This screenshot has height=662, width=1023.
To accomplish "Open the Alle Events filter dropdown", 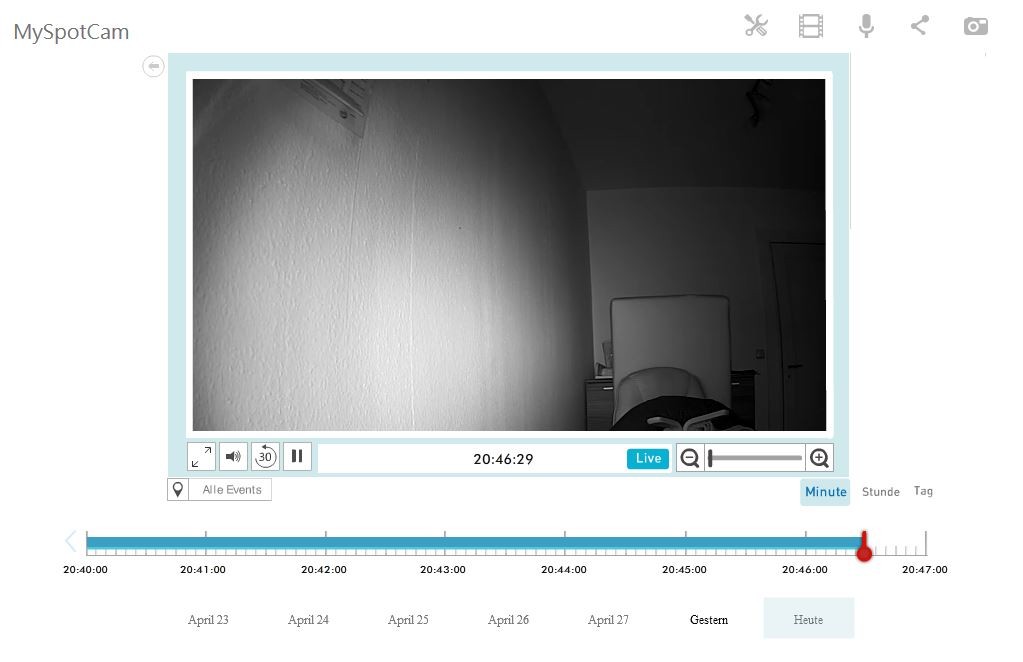I will coord(230,490).
